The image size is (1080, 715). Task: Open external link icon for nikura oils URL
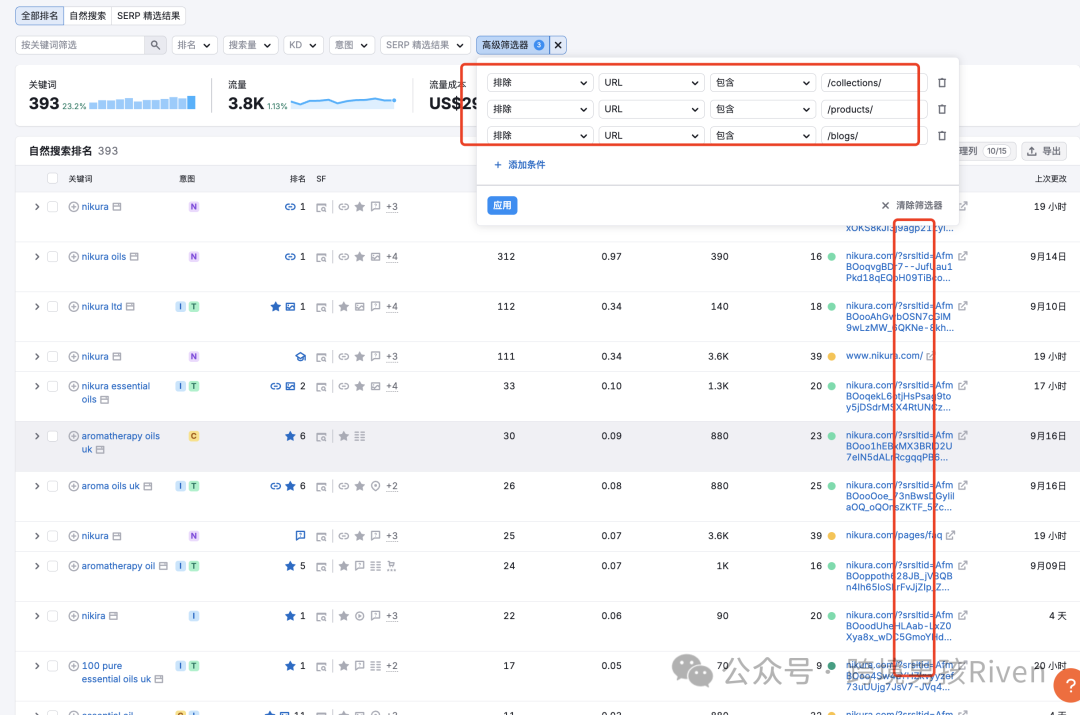(x=963, y=256)
